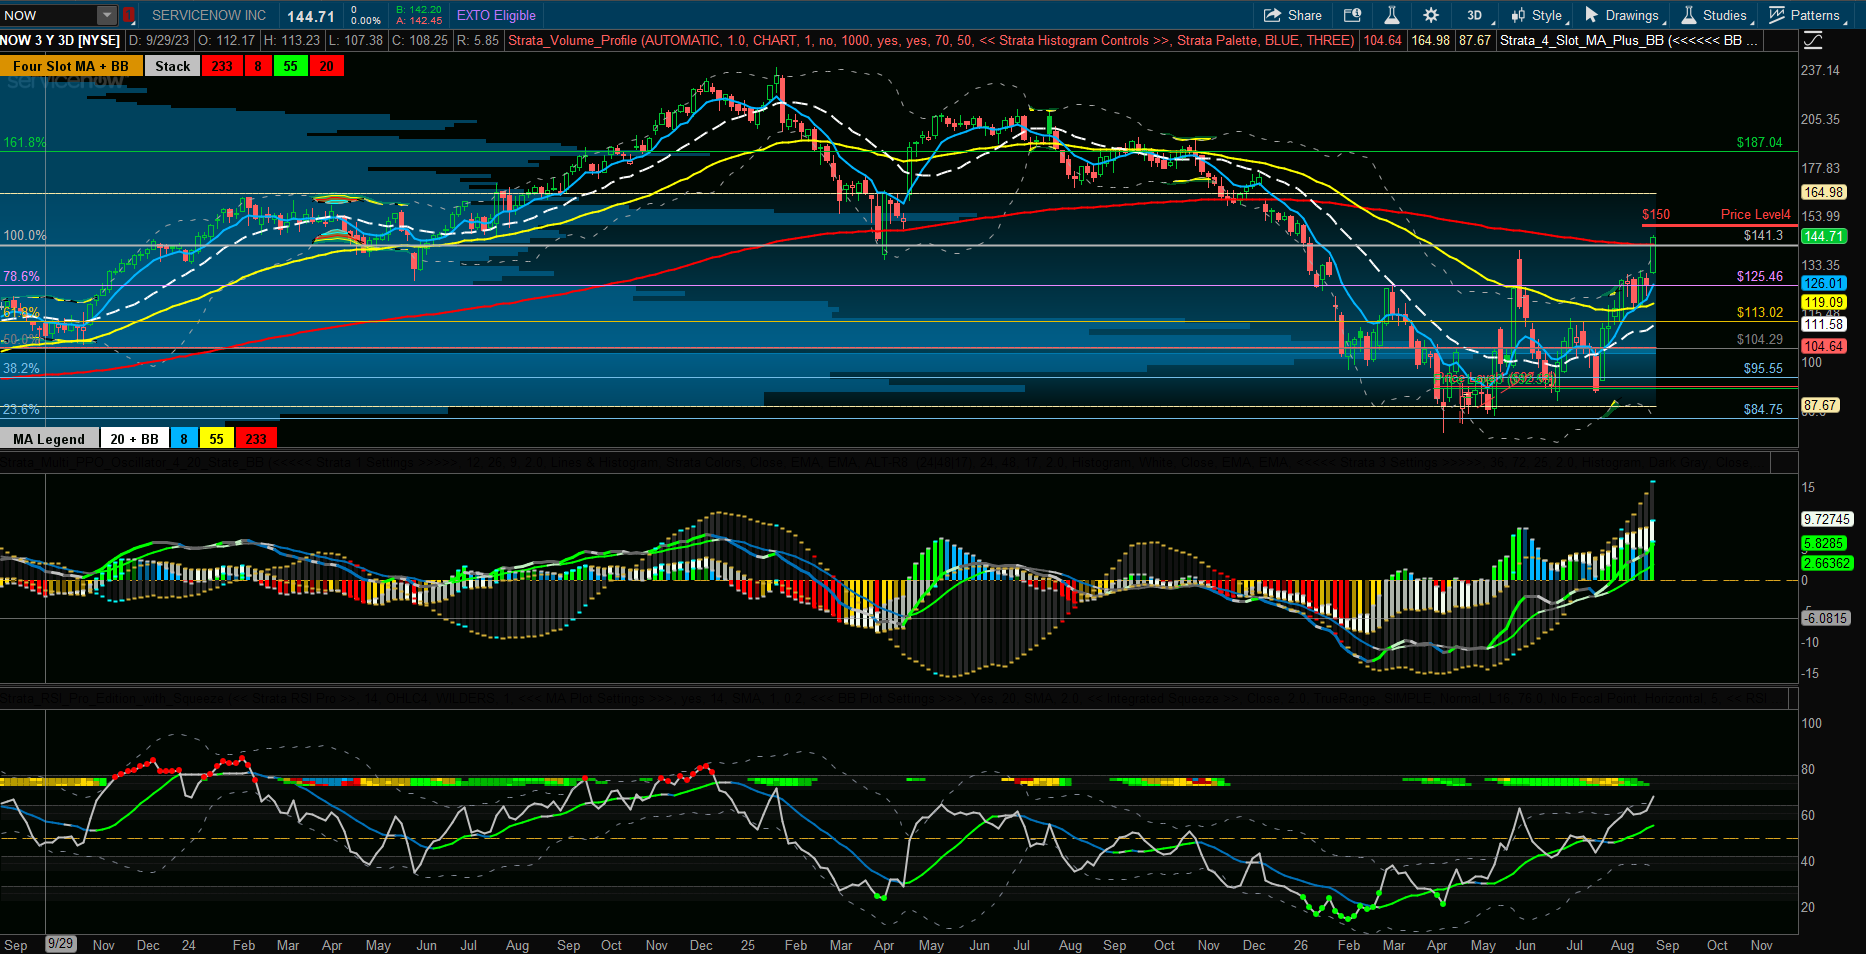Toggle the green 55 stack label

290,66
